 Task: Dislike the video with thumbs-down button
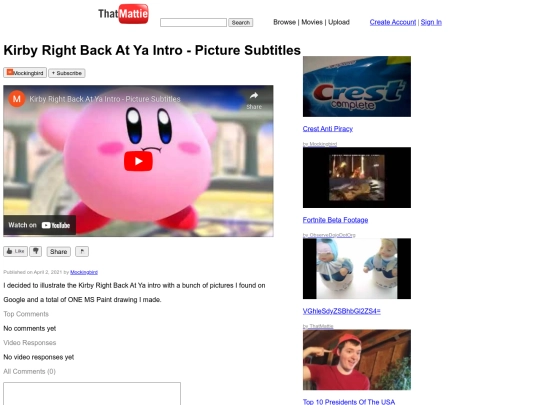[x=35, y=251]
